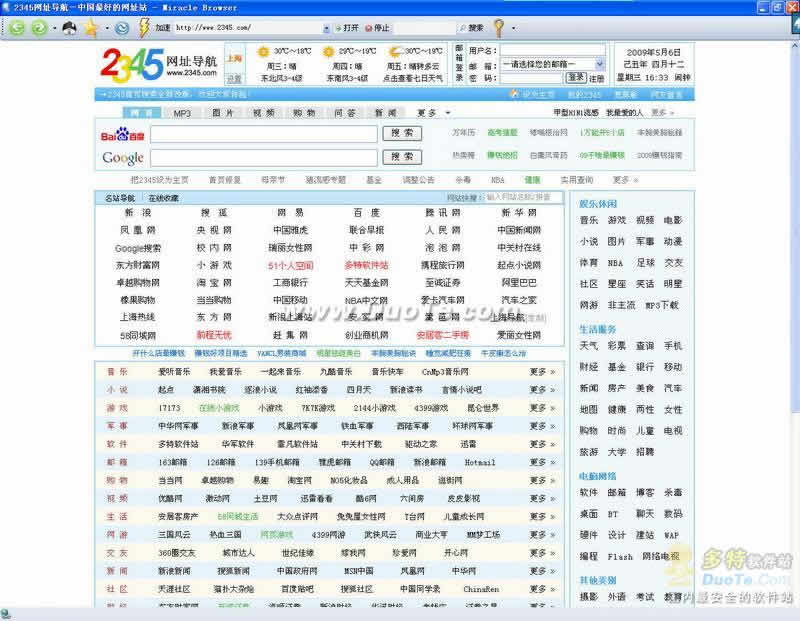The image size is (800, 621).
Task: Click the 密码 password input field
Action: click(532, 78)
